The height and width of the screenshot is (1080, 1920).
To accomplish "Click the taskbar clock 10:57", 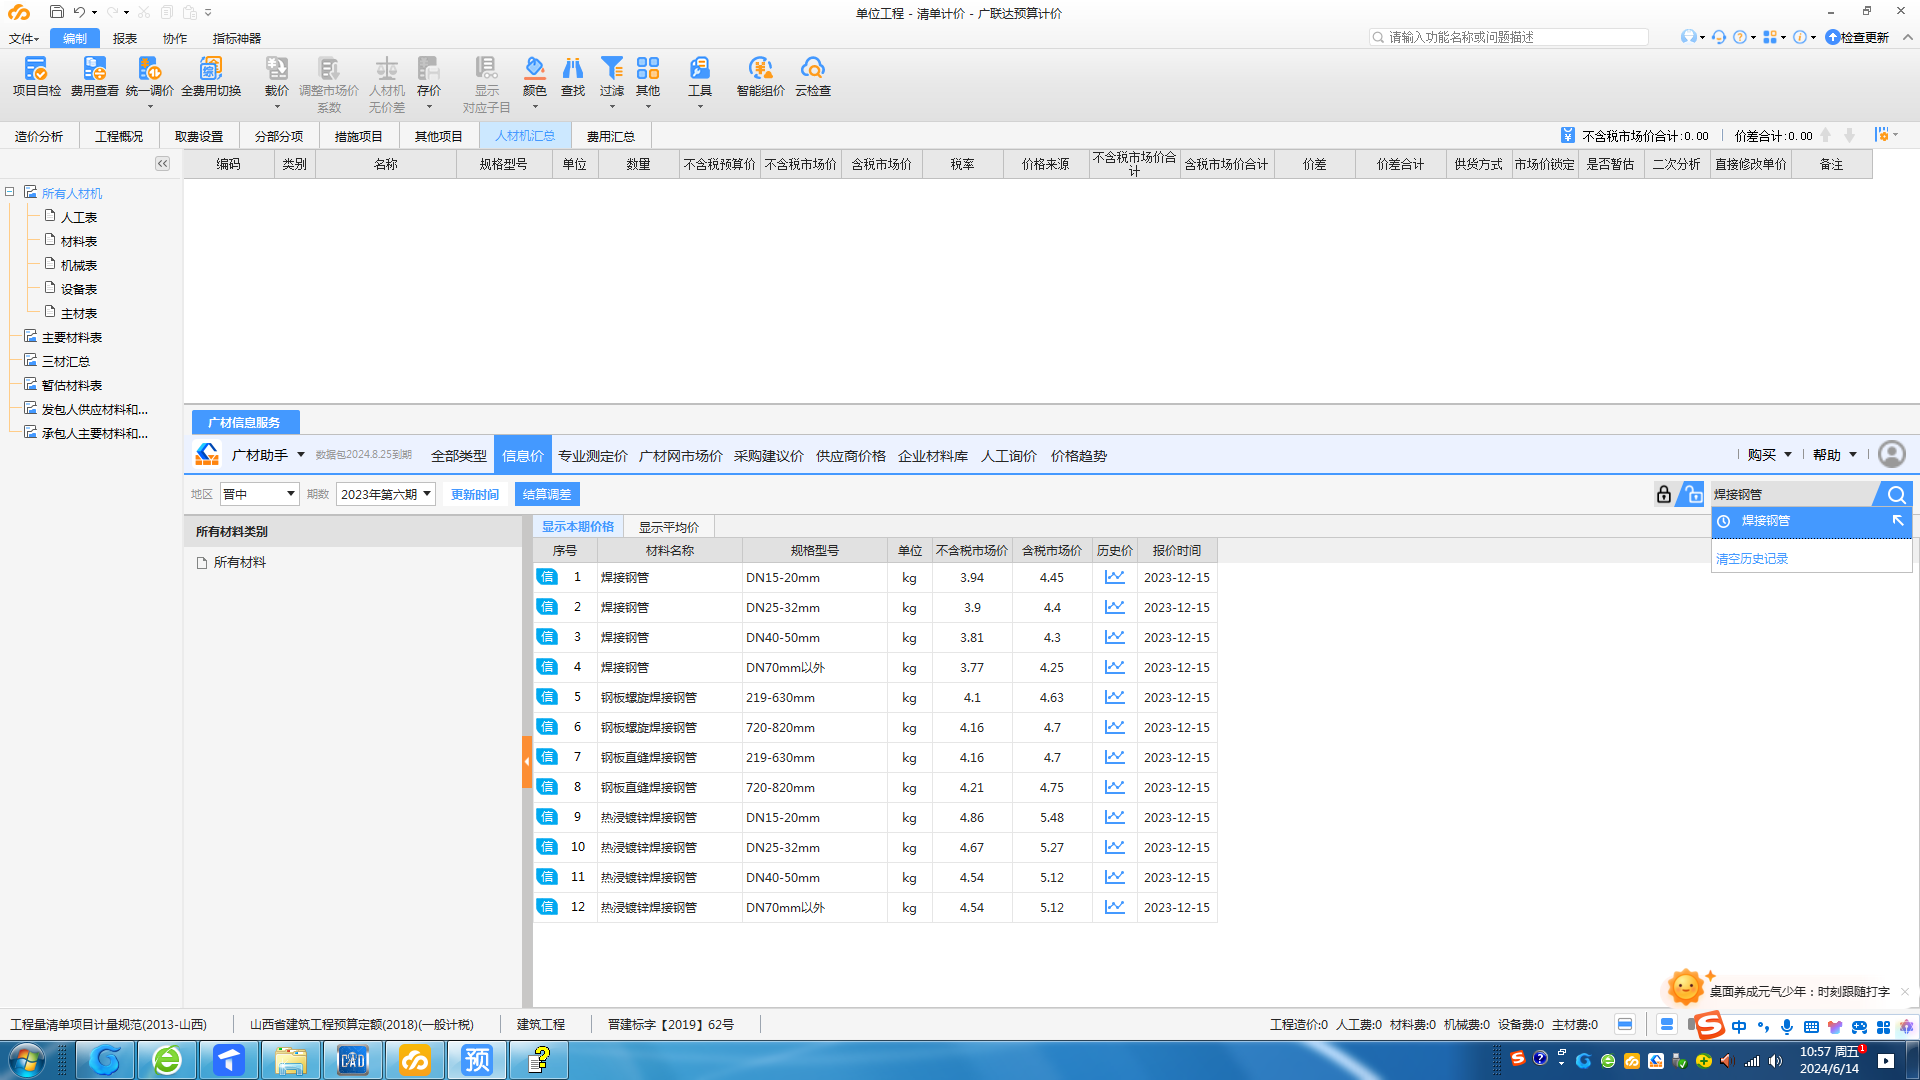I will pyautogui.click(x=1829, y=1060).
